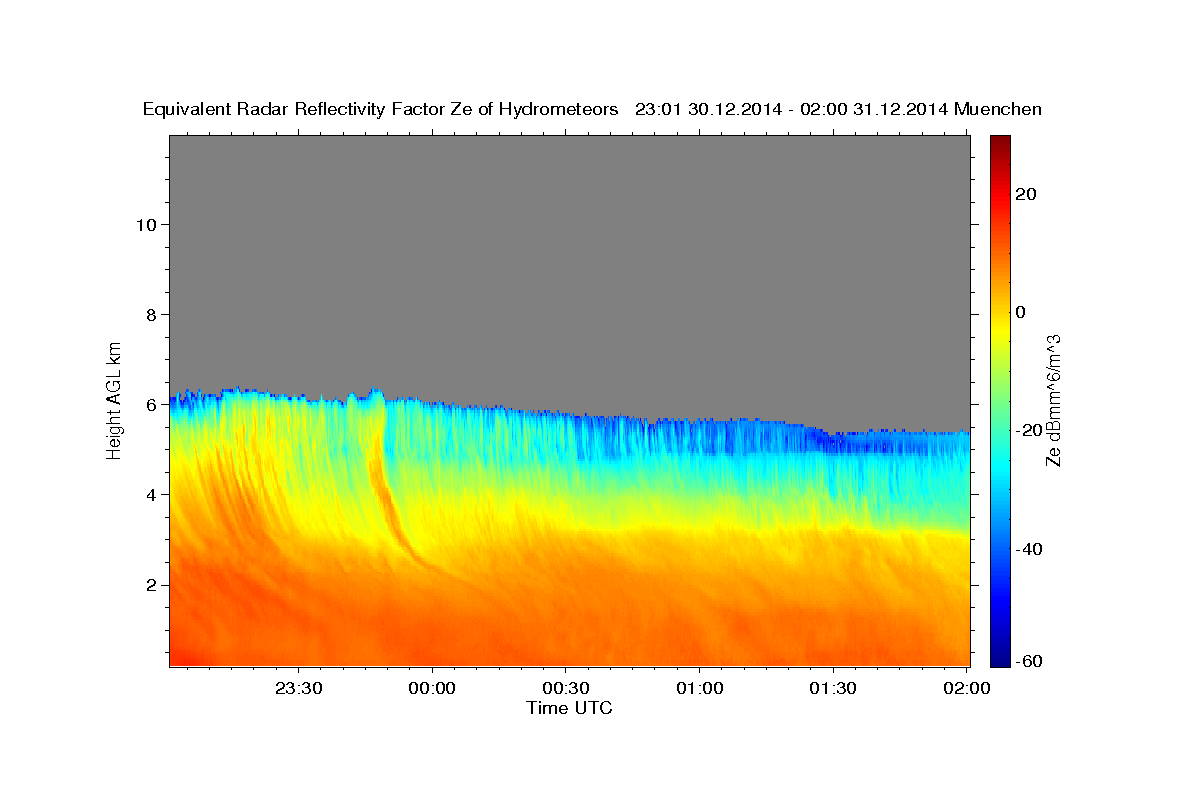Click the height tick label 10
This screenshot has height=800, width=1200.
tap(145, 224)
